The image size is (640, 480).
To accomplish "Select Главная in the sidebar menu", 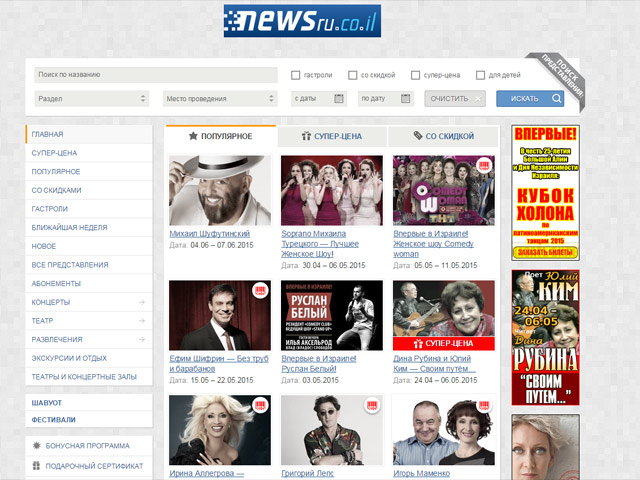I will coord(89,134).
